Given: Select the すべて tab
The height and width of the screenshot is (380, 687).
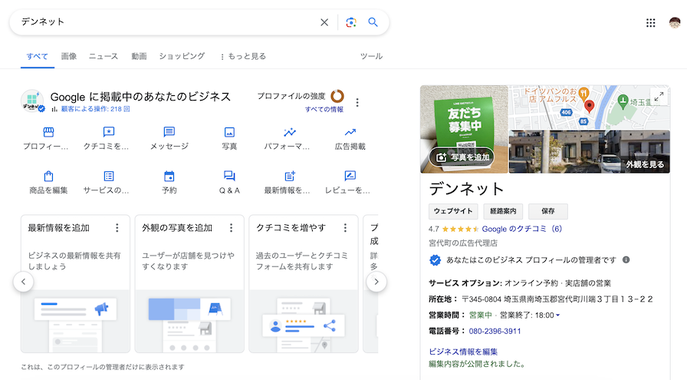Looking at the screenshot, I should (37, 57).
